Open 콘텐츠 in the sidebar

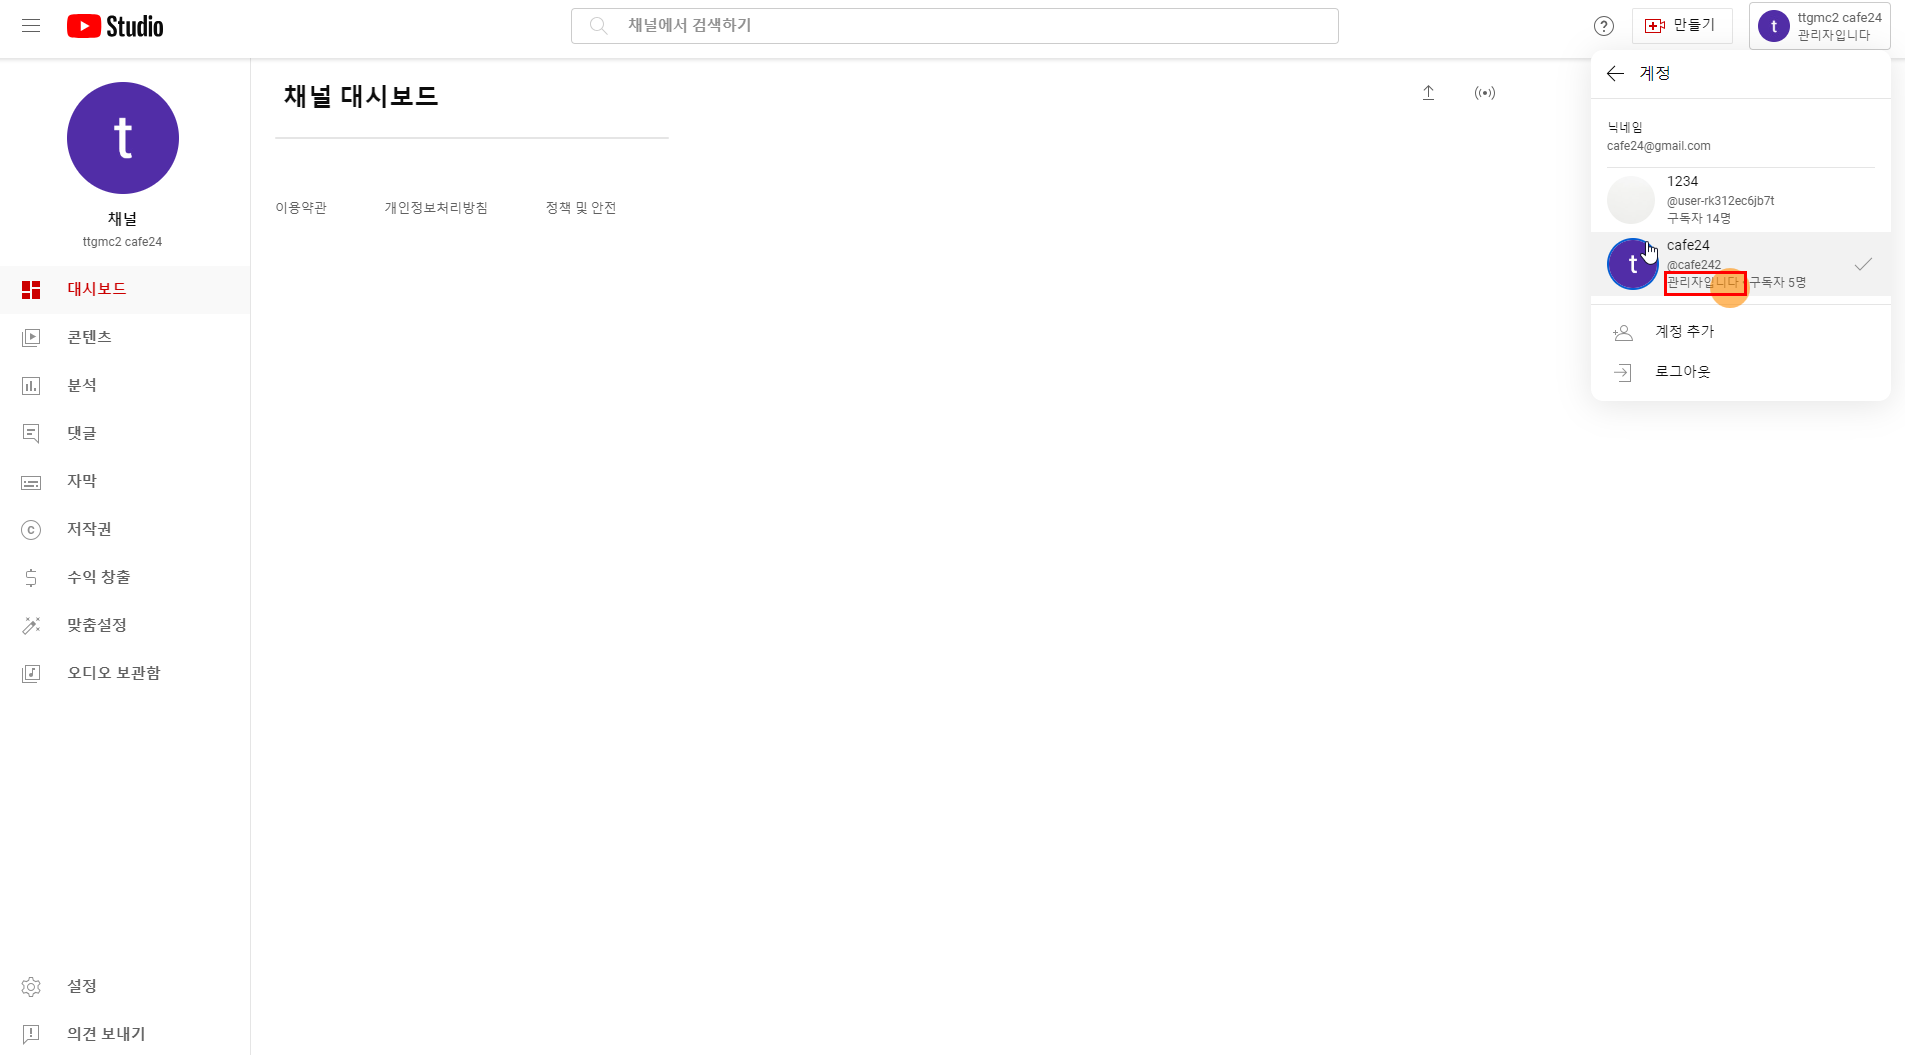point(89,338)
